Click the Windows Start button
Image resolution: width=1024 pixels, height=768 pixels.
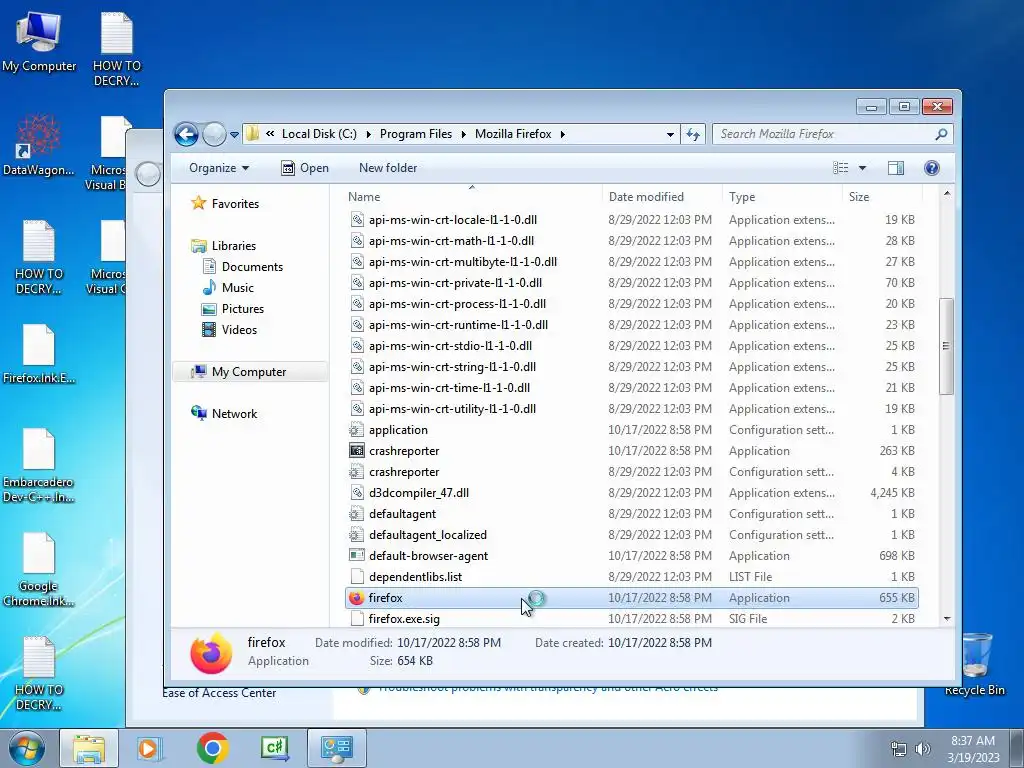pos(26,748)
